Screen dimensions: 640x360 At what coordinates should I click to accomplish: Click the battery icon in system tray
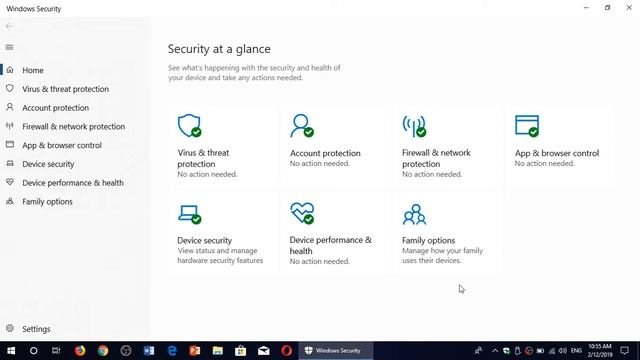coord(540,351)
